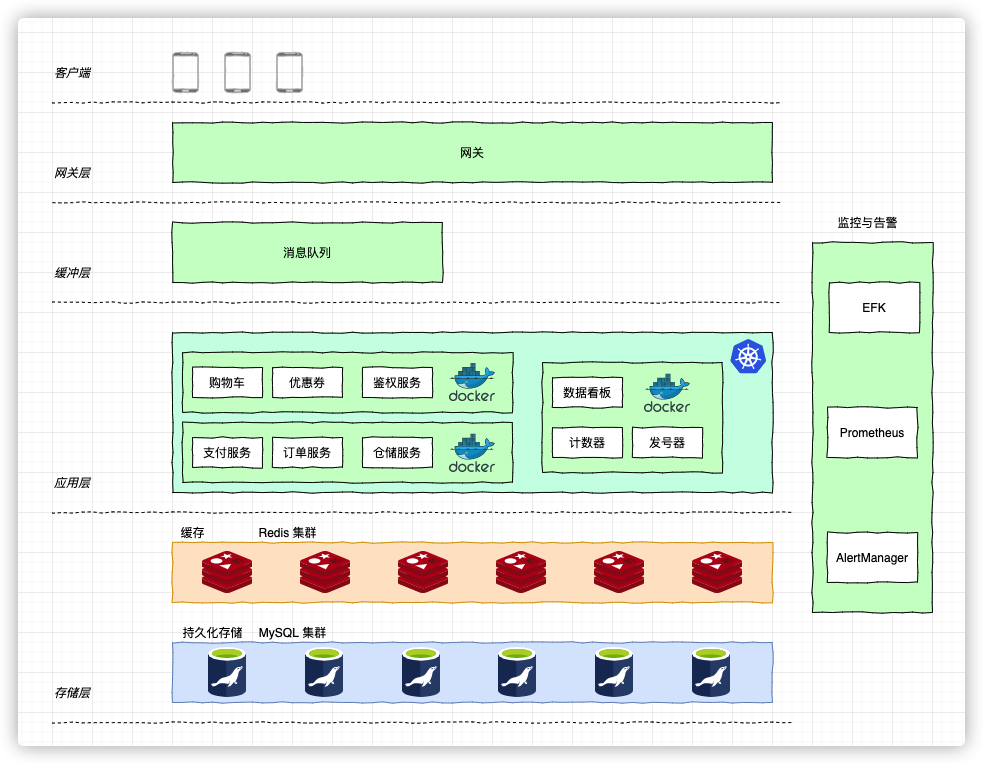This screenshot has width=983, height=764.
Task: Click the AlertManager box
Action: [x=872, y=558]
